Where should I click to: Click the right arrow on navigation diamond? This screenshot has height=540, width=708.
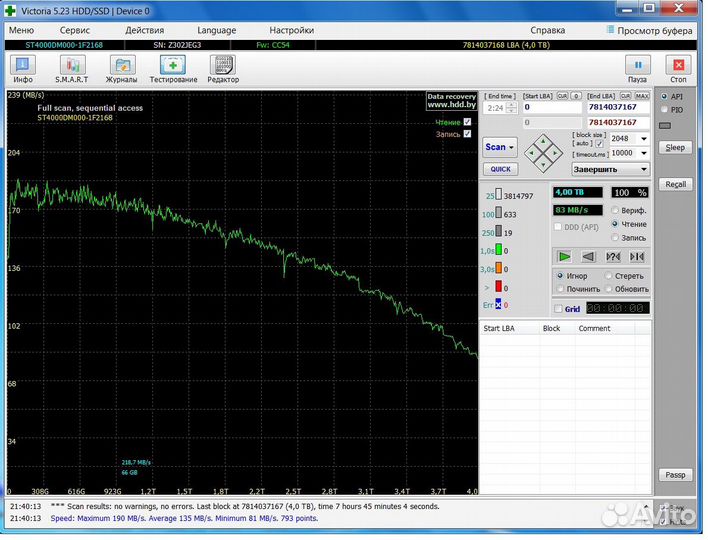555,154
